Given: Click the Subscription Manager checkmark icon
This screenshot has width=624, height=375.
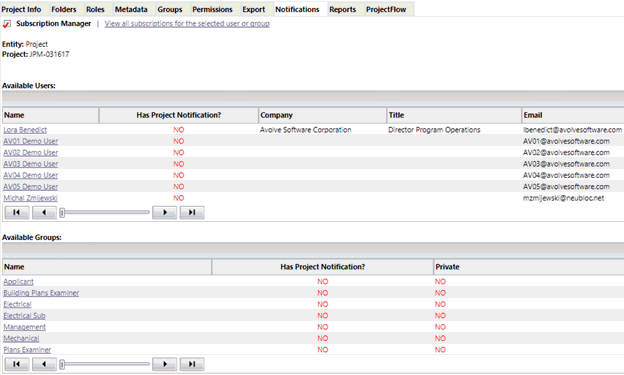Looking at the screenshot, I should tap(7, 24).
